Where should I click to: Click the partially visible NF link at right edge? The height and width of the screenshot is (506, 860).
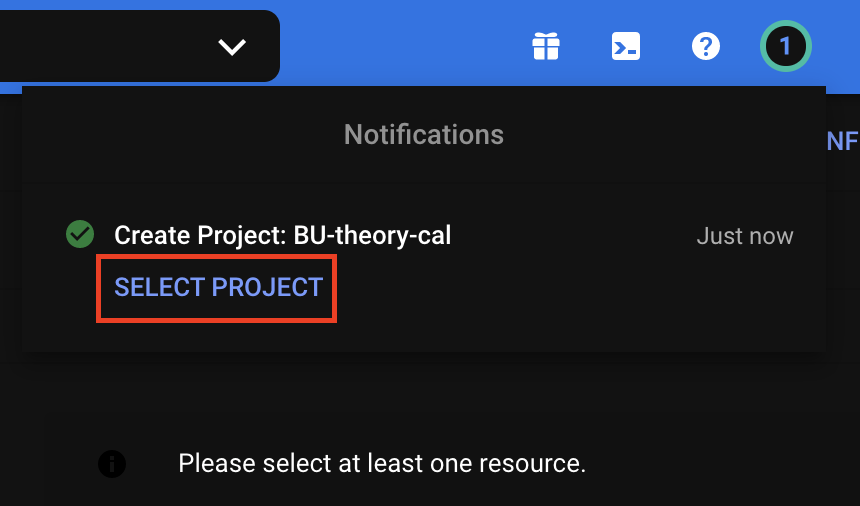coord(842,141)
